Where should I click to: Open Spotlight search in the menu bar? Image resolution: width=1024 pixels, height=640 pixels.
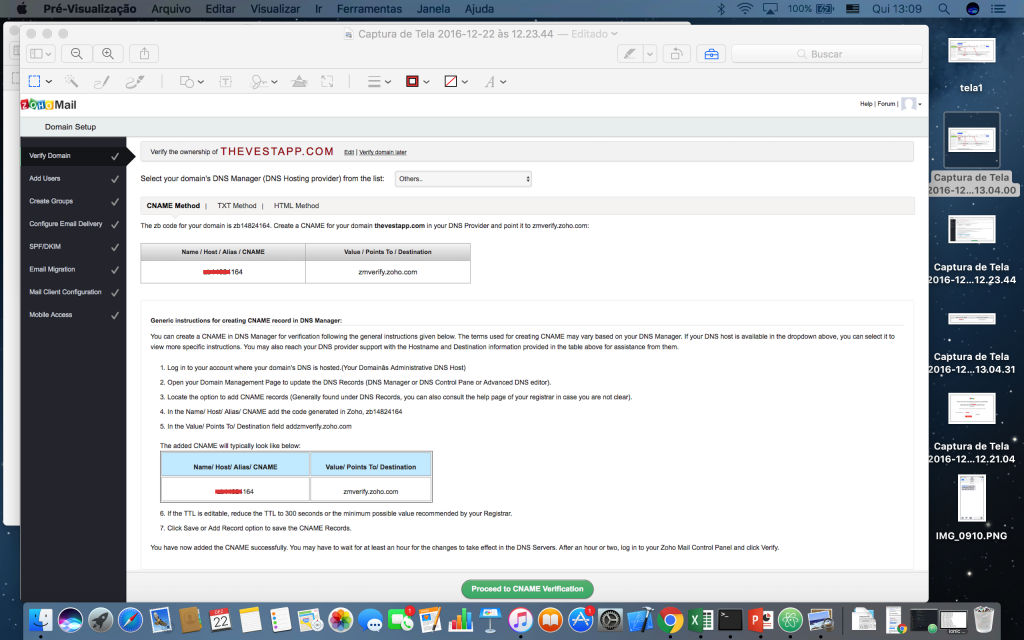point(944,8)
